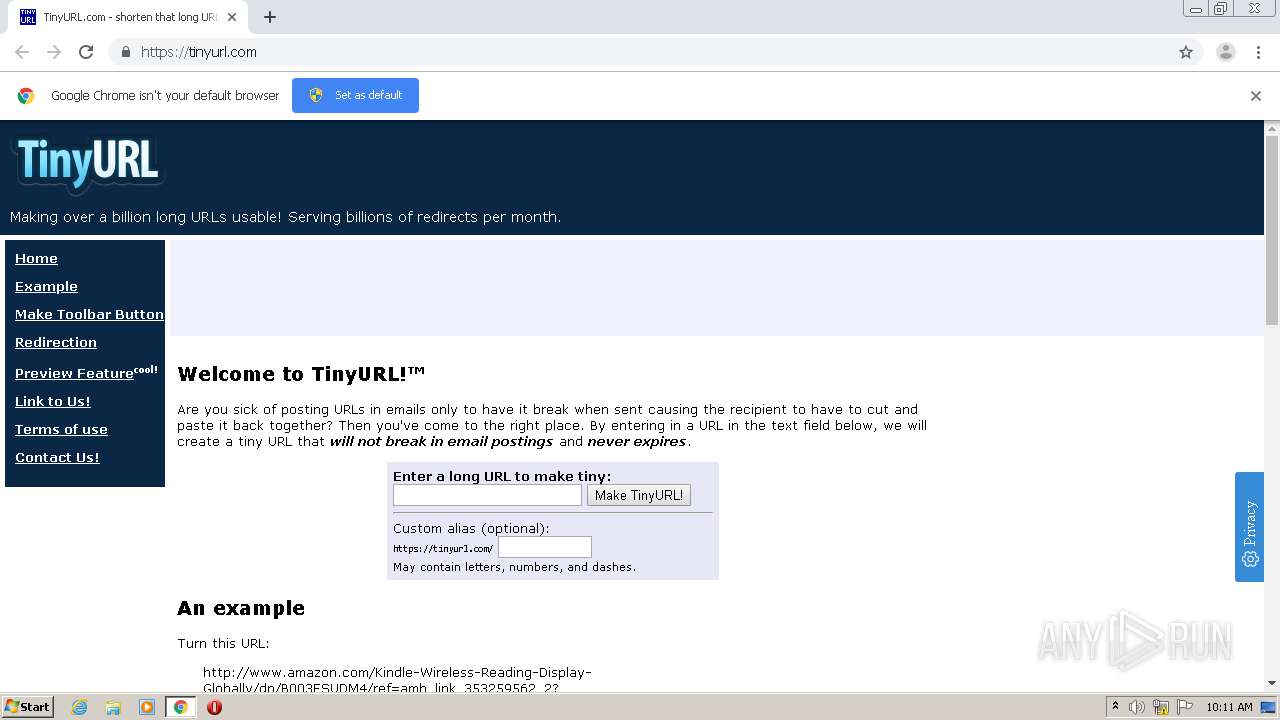Click the Chrome icon in the notification bar

click(26, 96)
